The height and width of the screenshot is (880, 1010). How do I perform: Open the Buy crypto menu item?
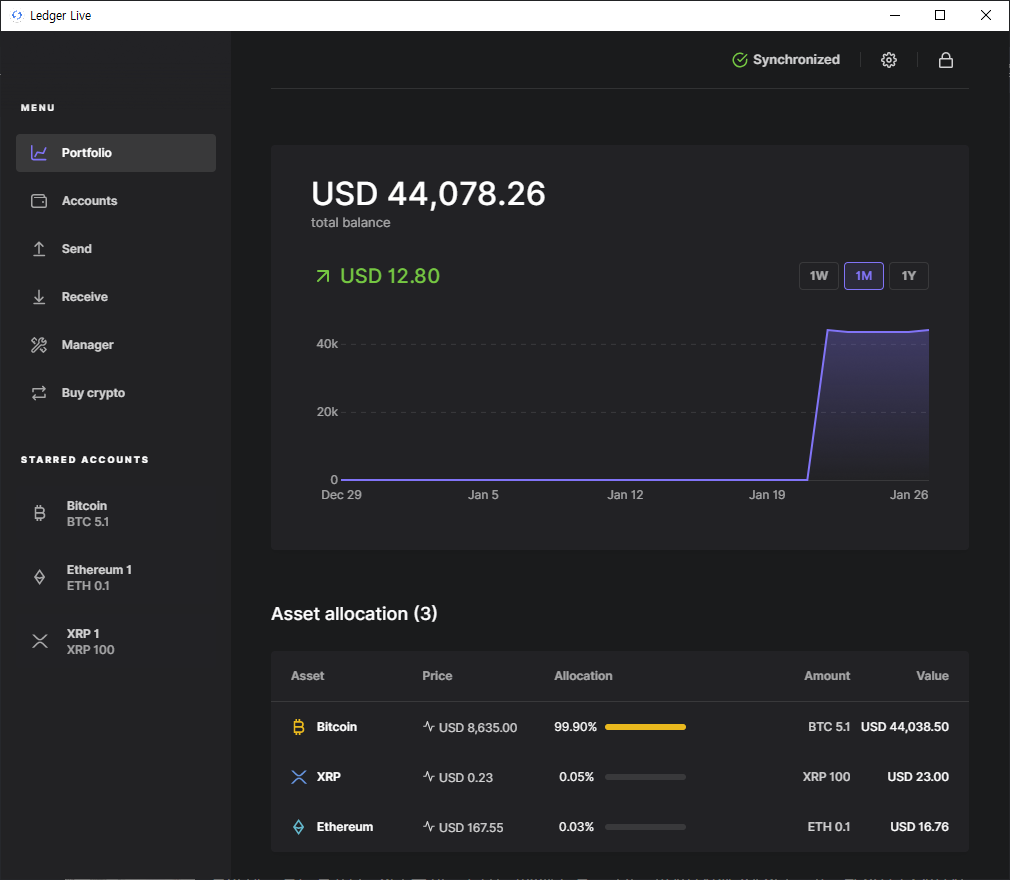coord(116,393)
